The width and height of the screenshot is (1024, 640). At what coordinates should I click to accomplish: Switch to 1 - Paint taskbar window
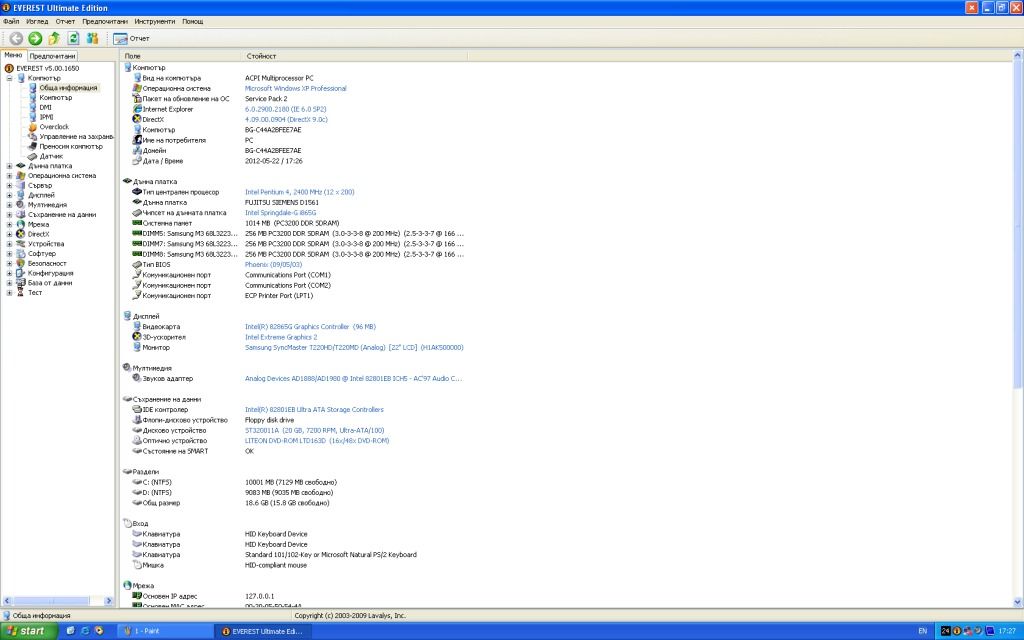[x=166, y=631]
